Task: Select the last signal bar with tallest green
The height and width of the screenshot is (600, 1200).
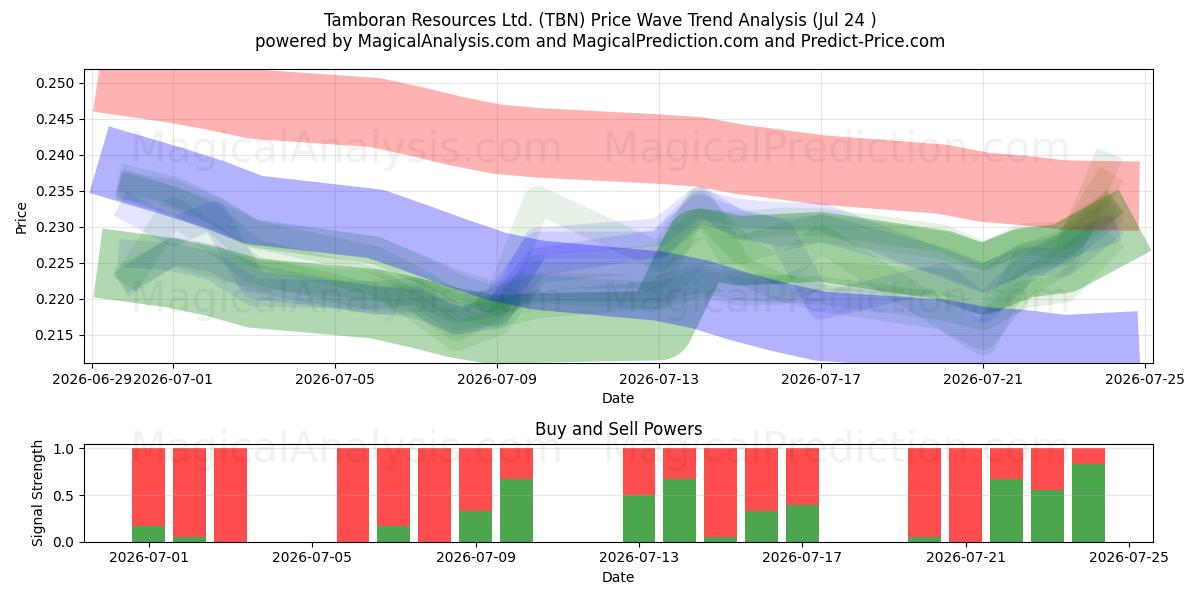Action: pyautogui.click(x=1088, y=495)
